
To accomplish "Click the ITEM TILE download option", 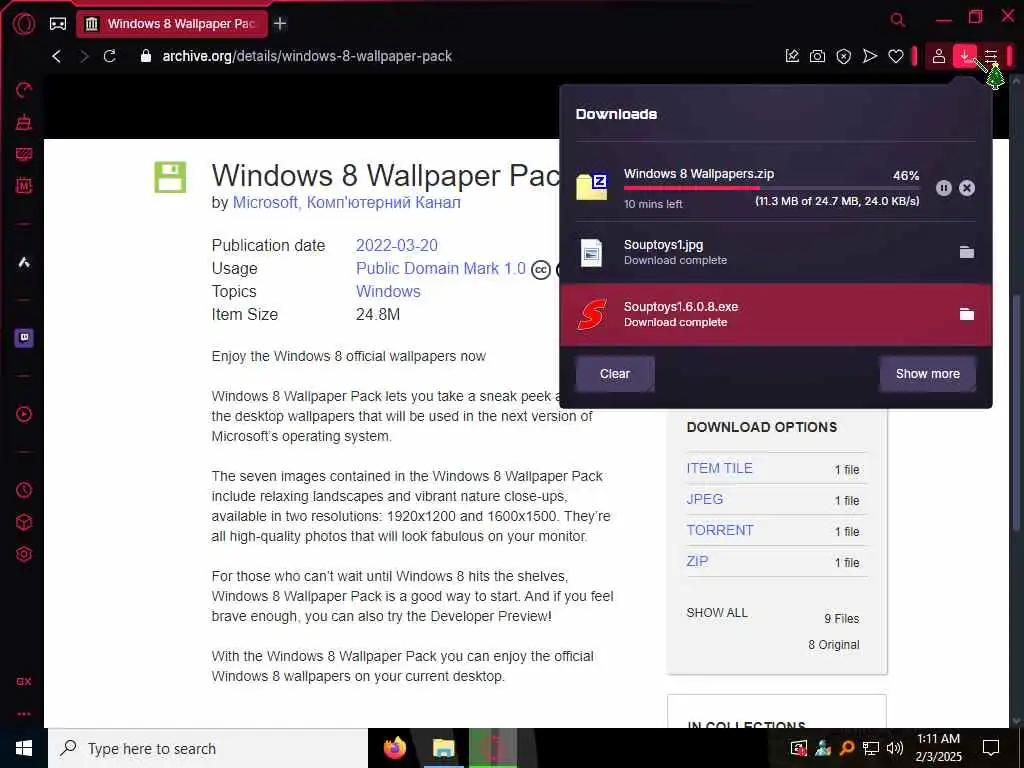I will tap(719, 468).
